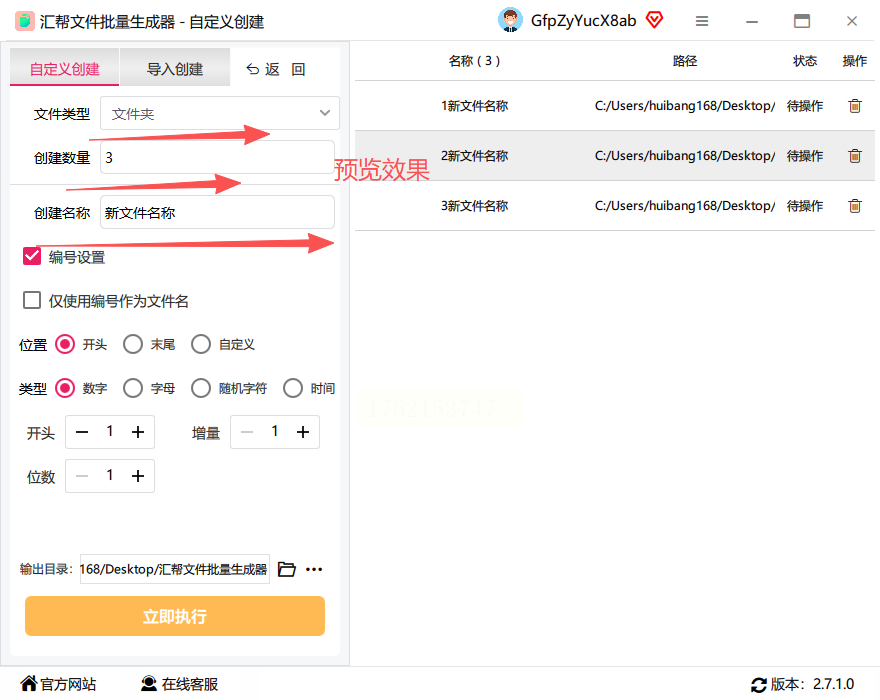Select the 自定义创建 tab

(x=65, y=68)
